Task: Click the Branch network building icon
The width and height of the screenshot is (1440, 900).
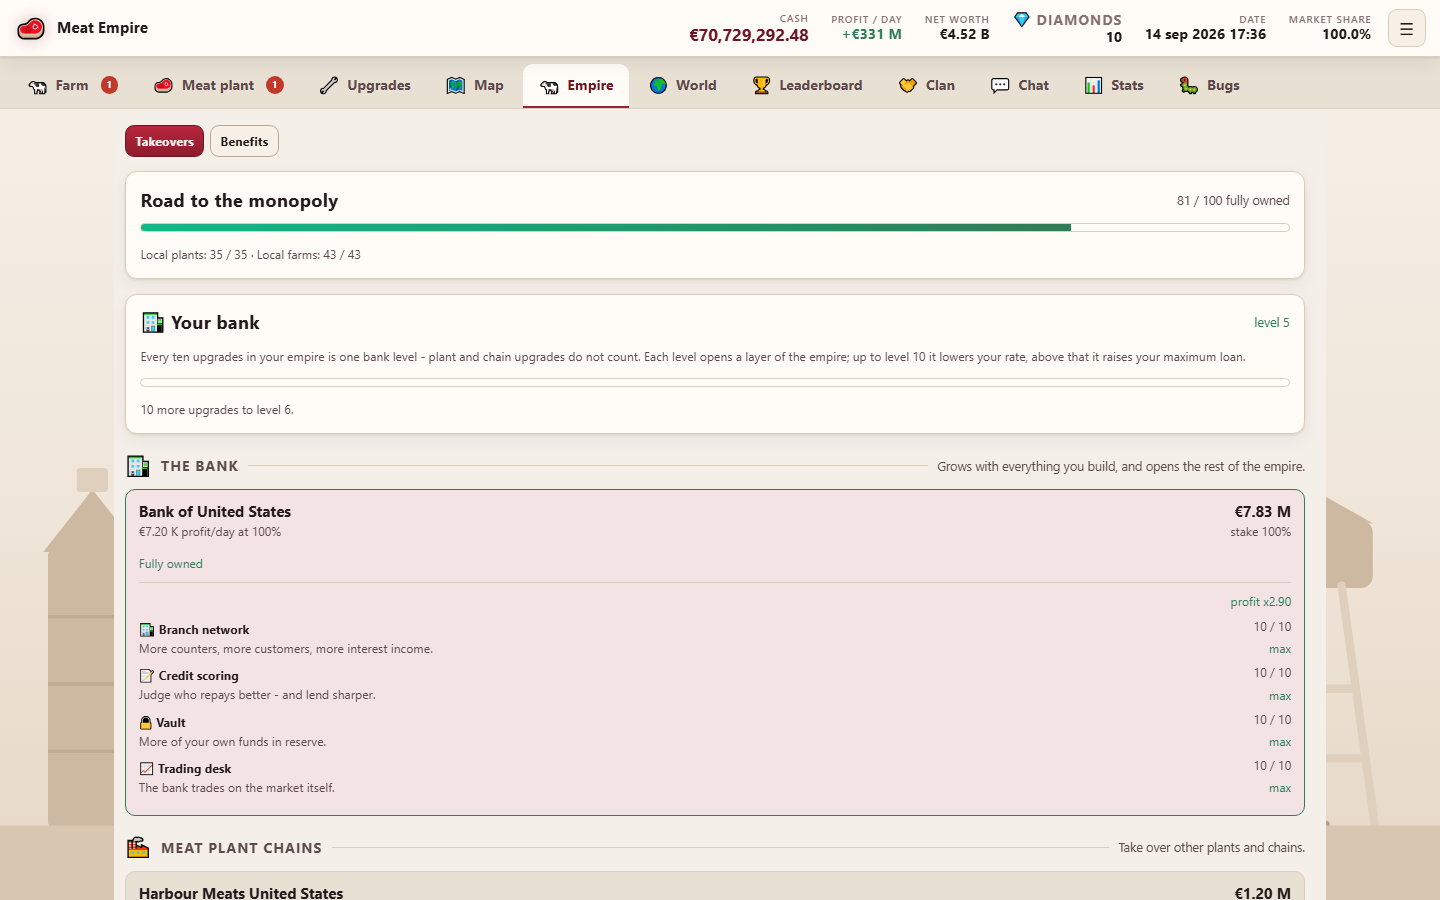Action: point(146,630)
